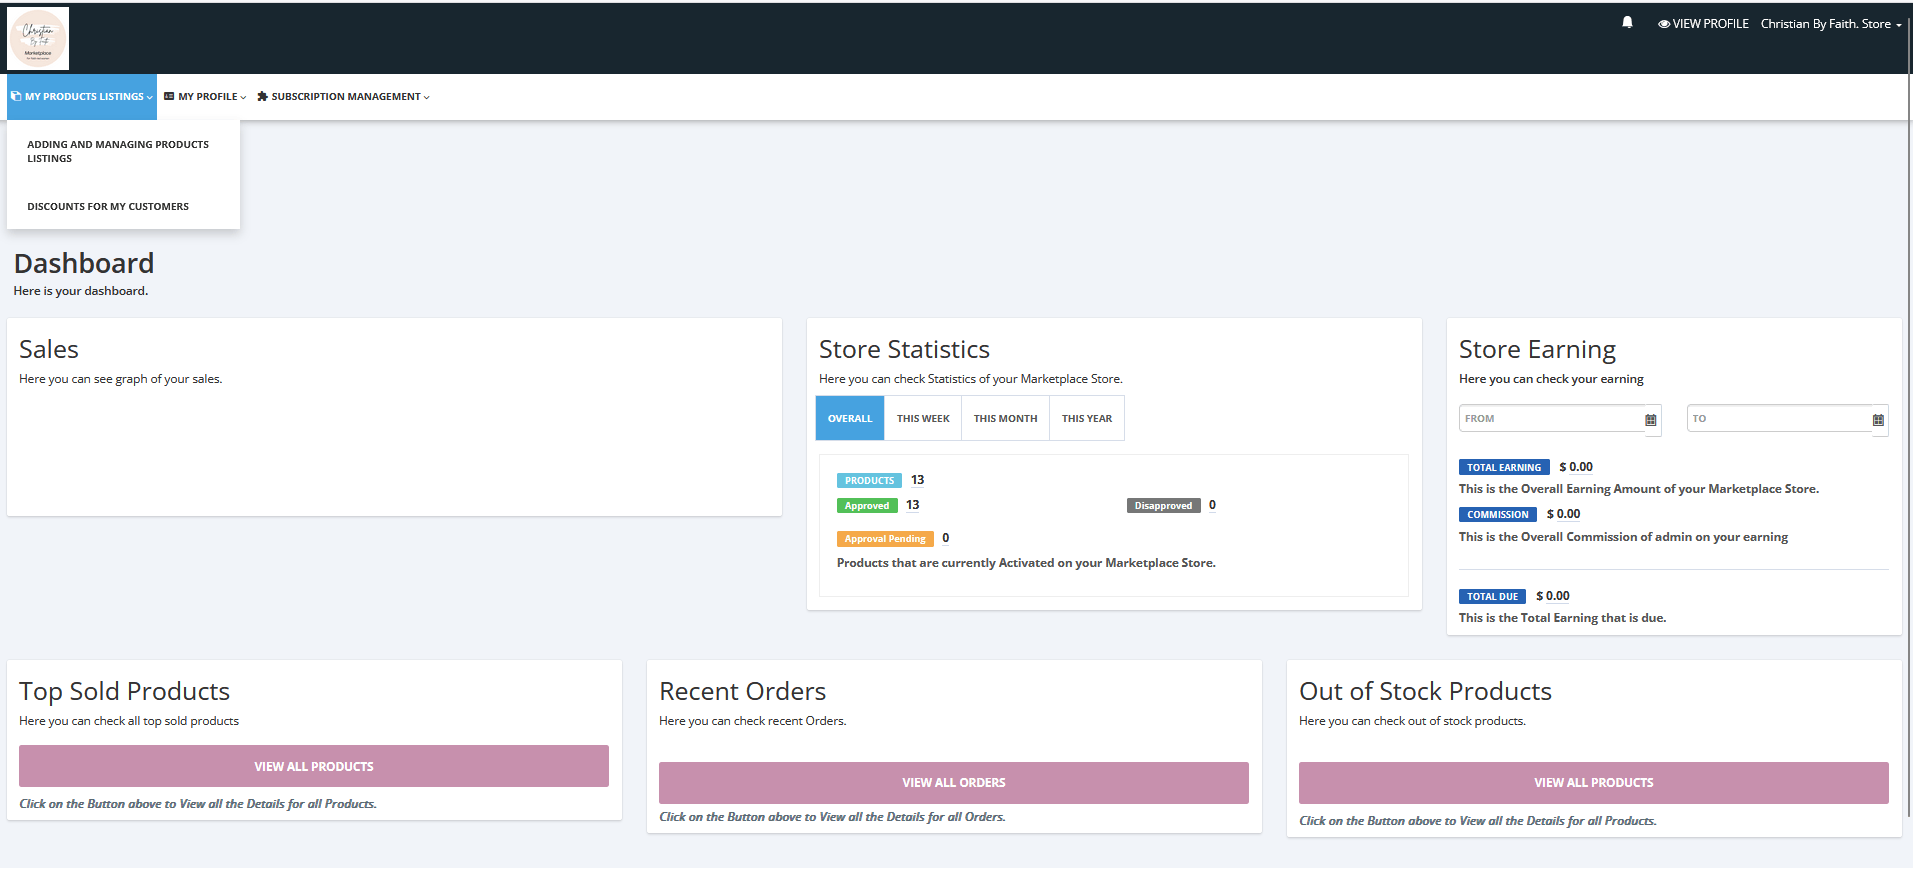Click the FROM date input field
Screen dimensions: 1917x877
pyautogui.click(x=1550, y=419)
